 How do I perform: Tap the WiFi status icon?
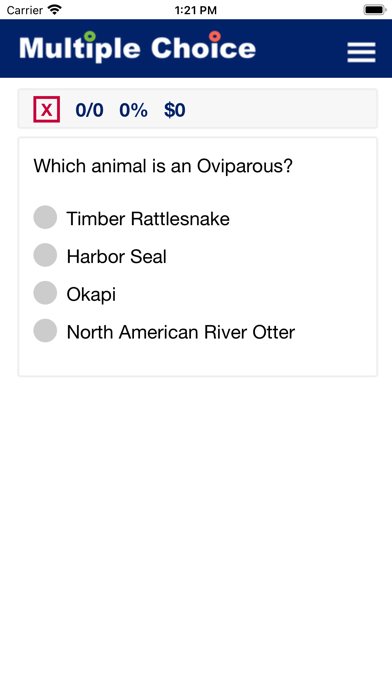[55, 9]
